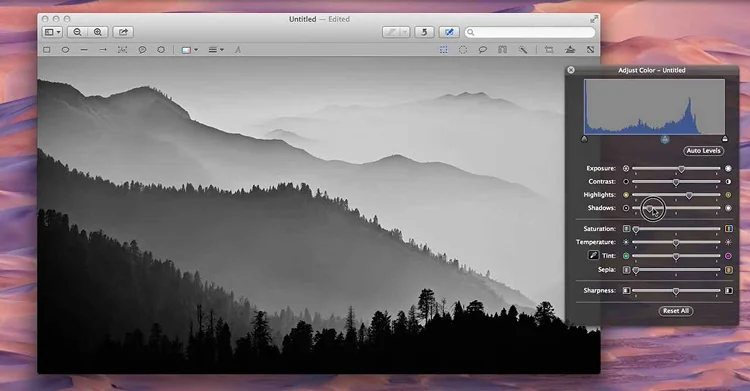
Task: Rotate the image with the rotate button
Action: 424,32
